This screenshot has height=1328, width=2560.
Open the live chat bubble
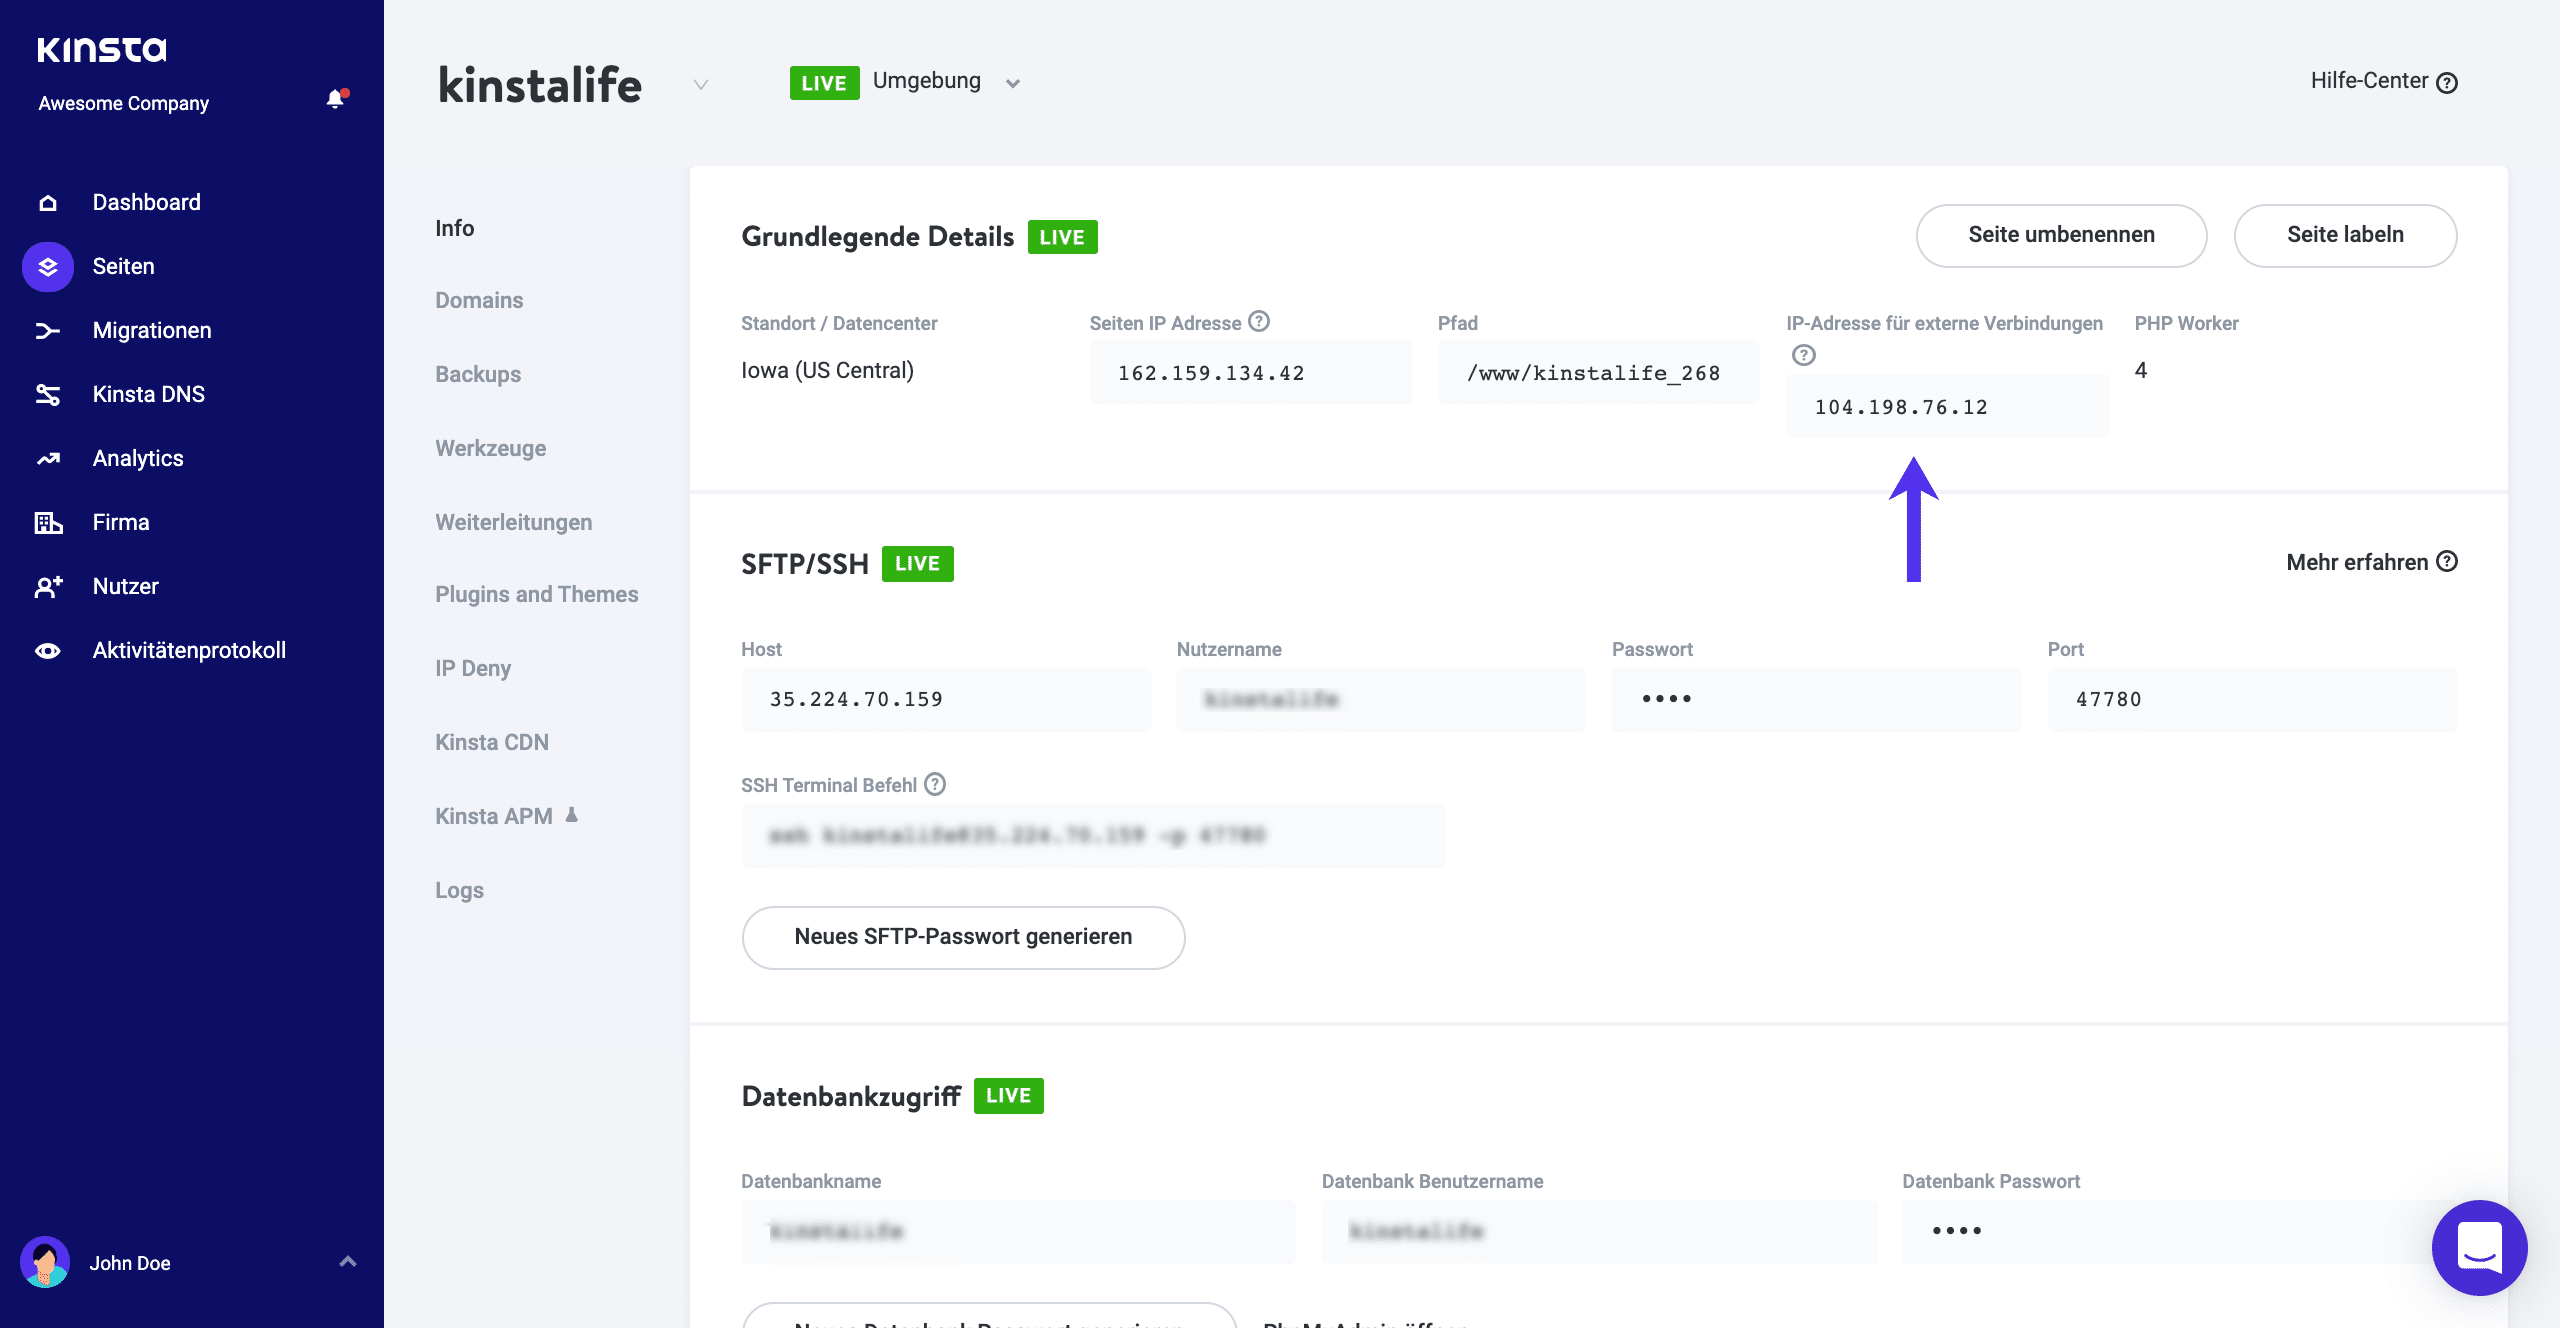tap(2479, 1248)
